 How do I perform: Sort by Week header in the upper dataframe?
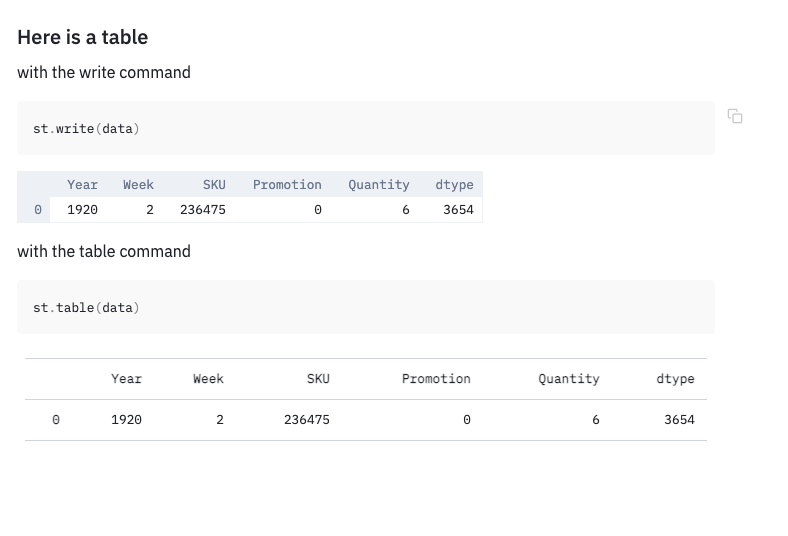[138, 185]
